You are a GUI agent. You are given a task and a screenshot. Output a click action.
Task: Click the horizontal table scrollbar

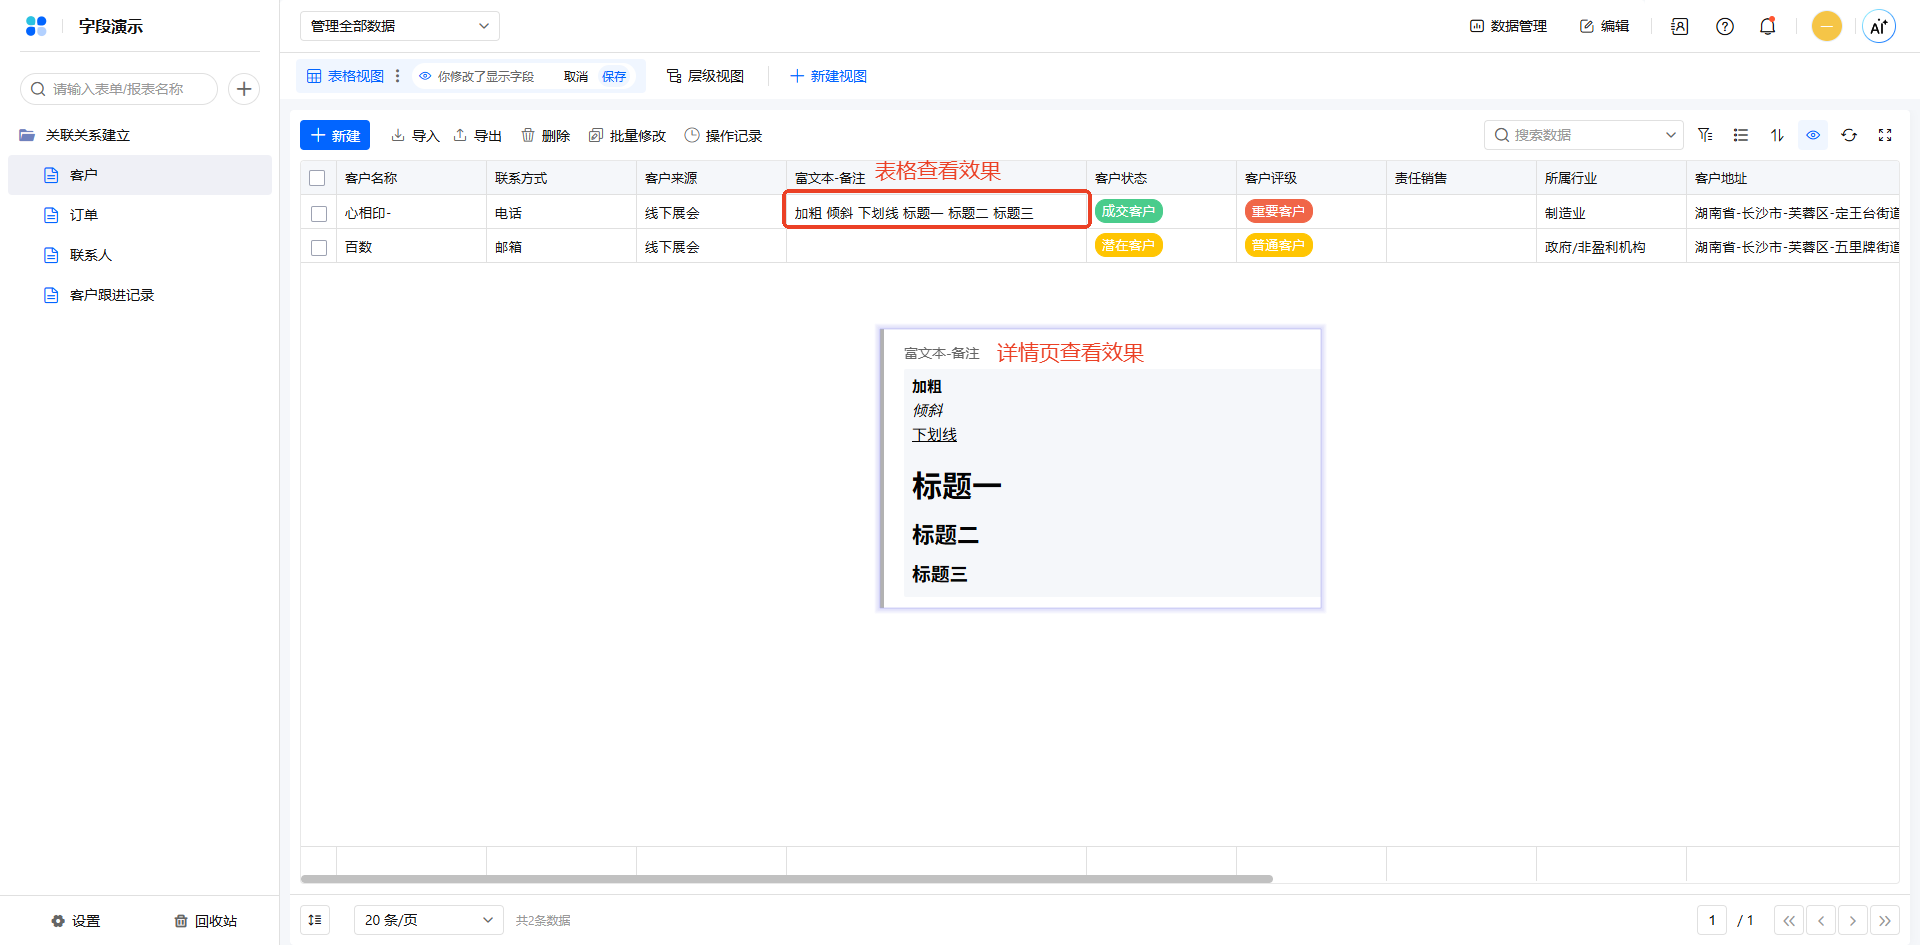786,879
